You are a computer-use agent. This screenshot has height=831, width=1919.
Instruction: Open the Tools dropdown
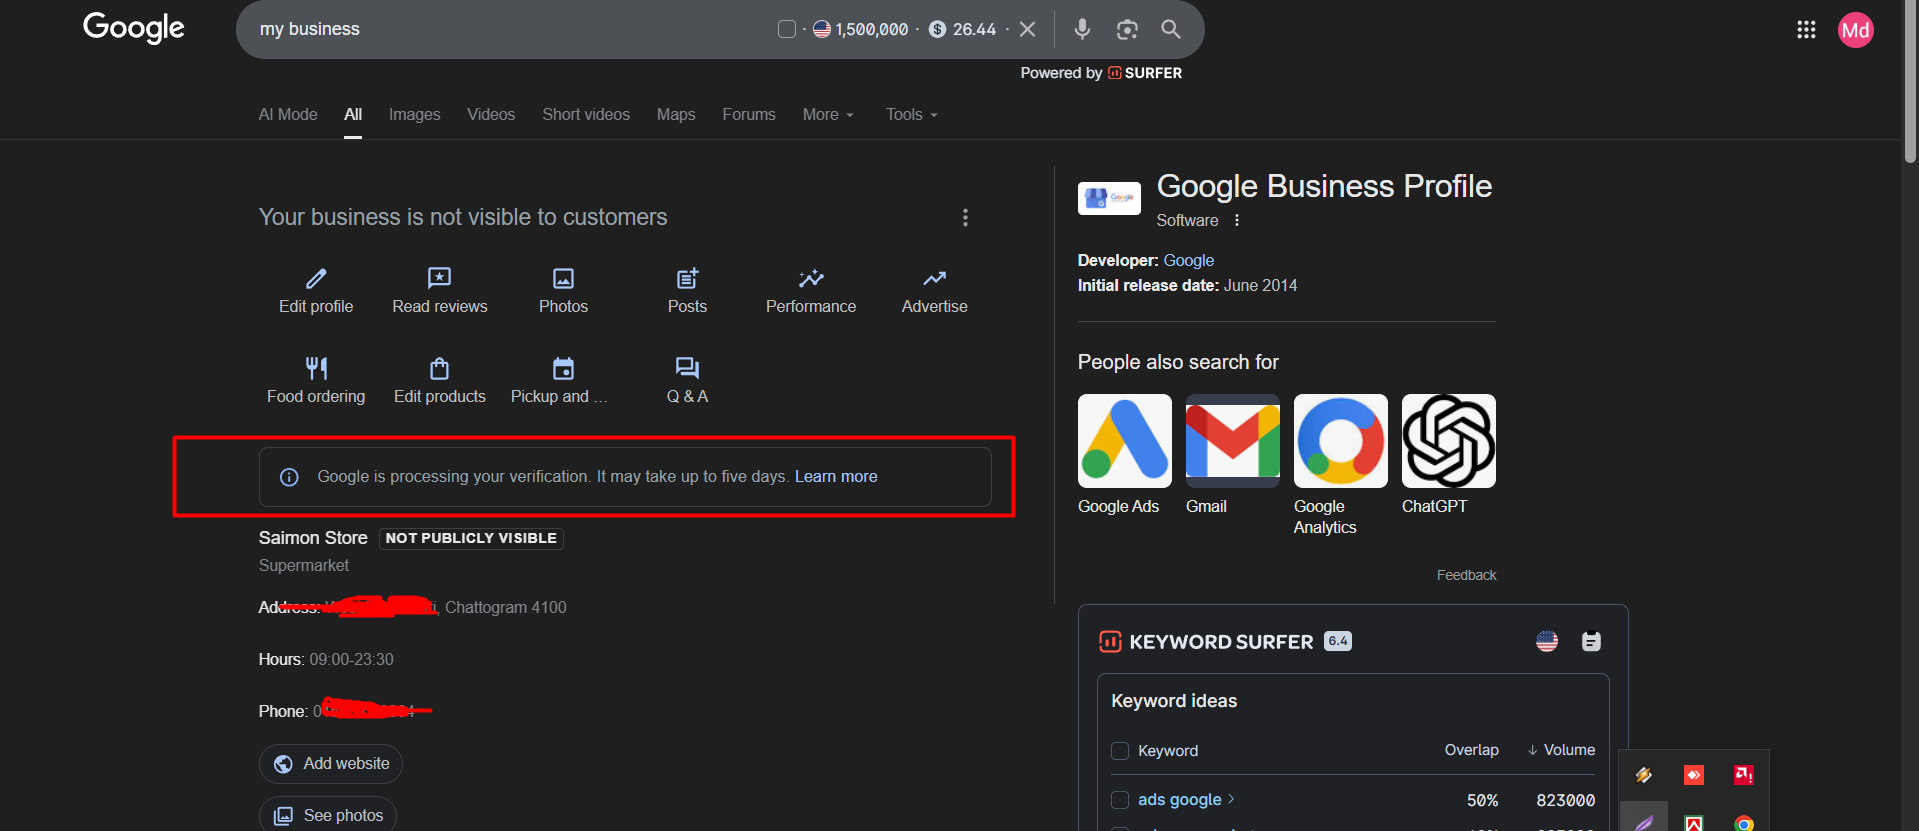click(911, 115)
